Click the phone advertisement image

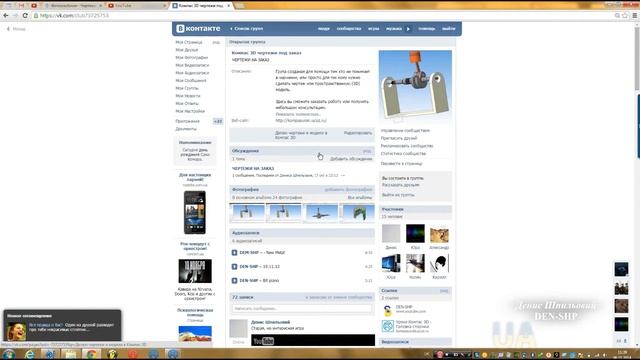(195, 212)
